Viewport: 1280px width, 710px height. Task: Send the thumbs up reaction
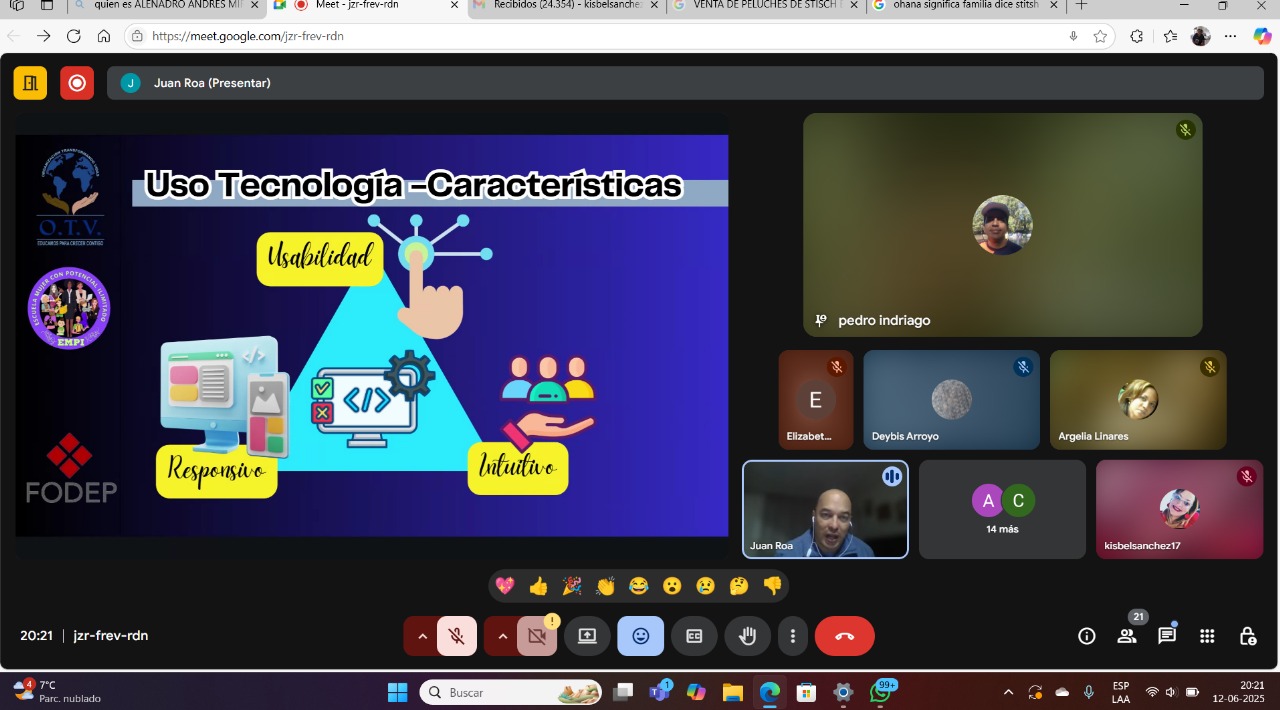click(x=538, y=586)
